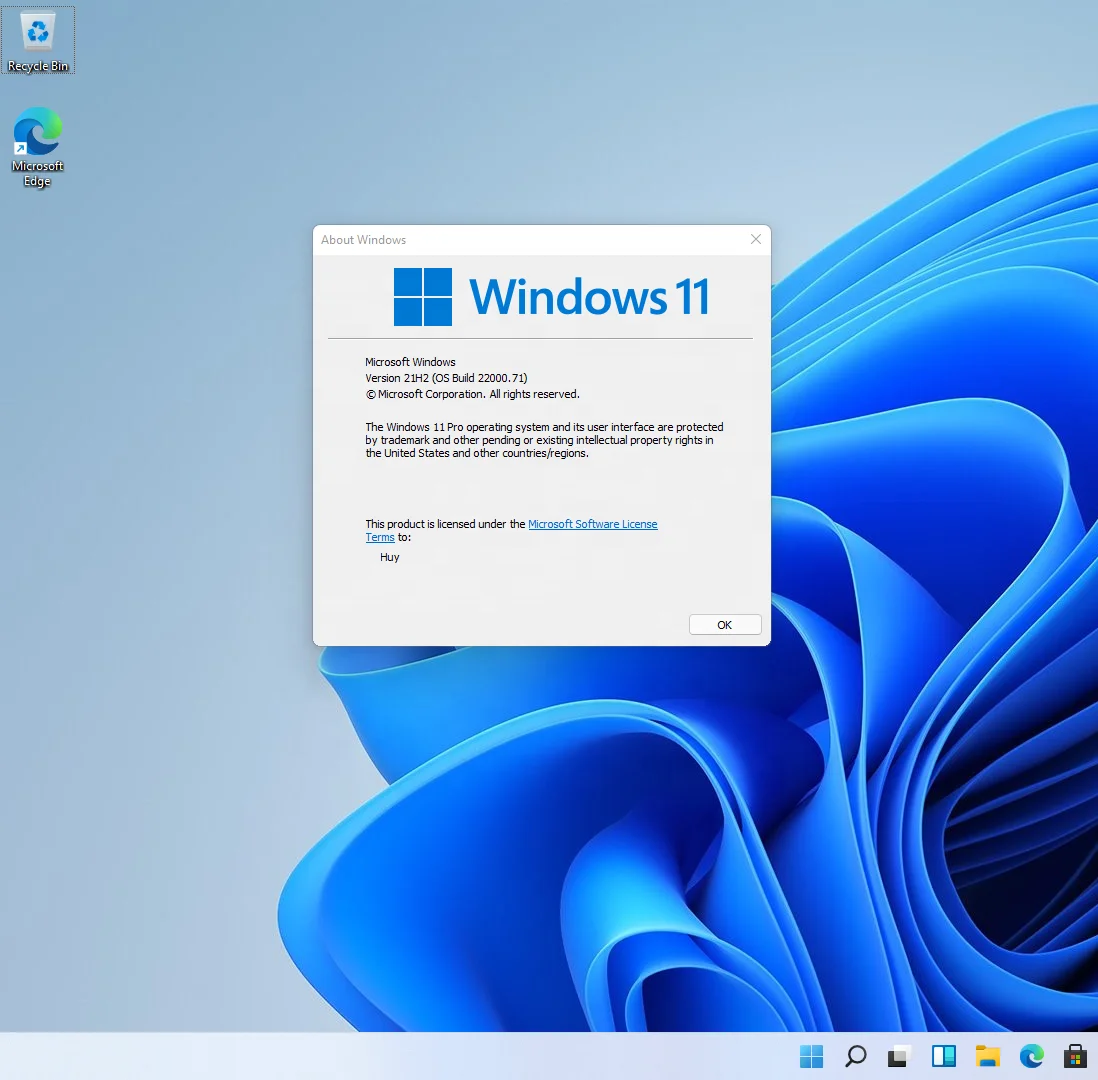Viewport: 1098px width, 1080px height.
Task: Click the Microsoft Corporation copyright line
Action: tap(473, 394)
